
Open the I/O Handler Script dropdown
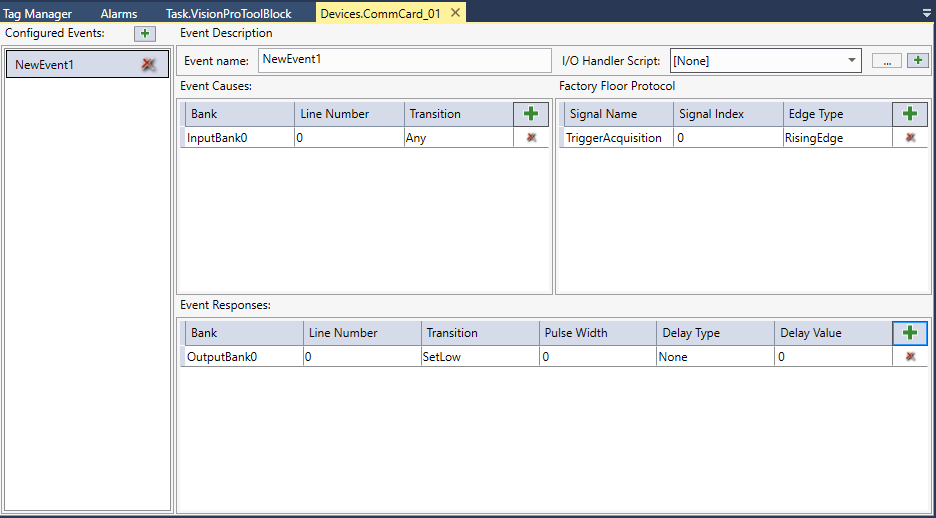(851, 61)
